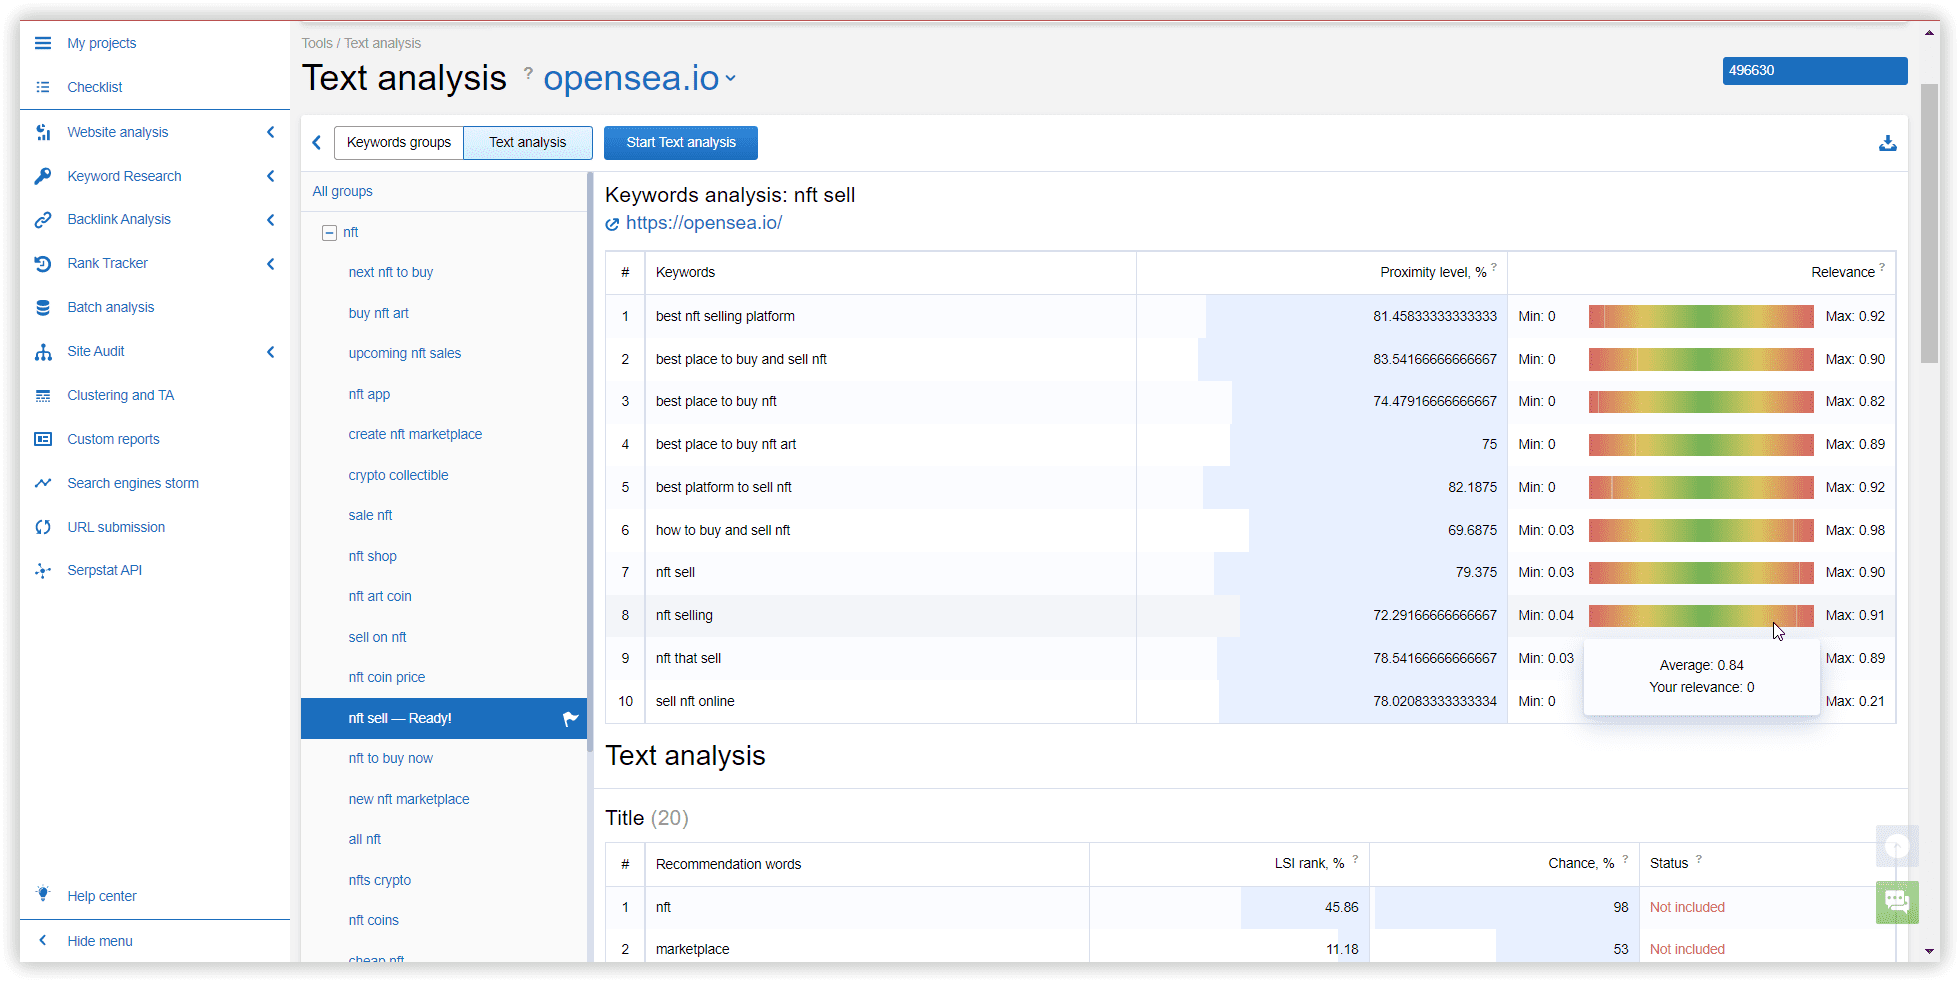Collapse the nft group tree node
The height and width of the screenshot is (982, 1960).
[329, 233]
